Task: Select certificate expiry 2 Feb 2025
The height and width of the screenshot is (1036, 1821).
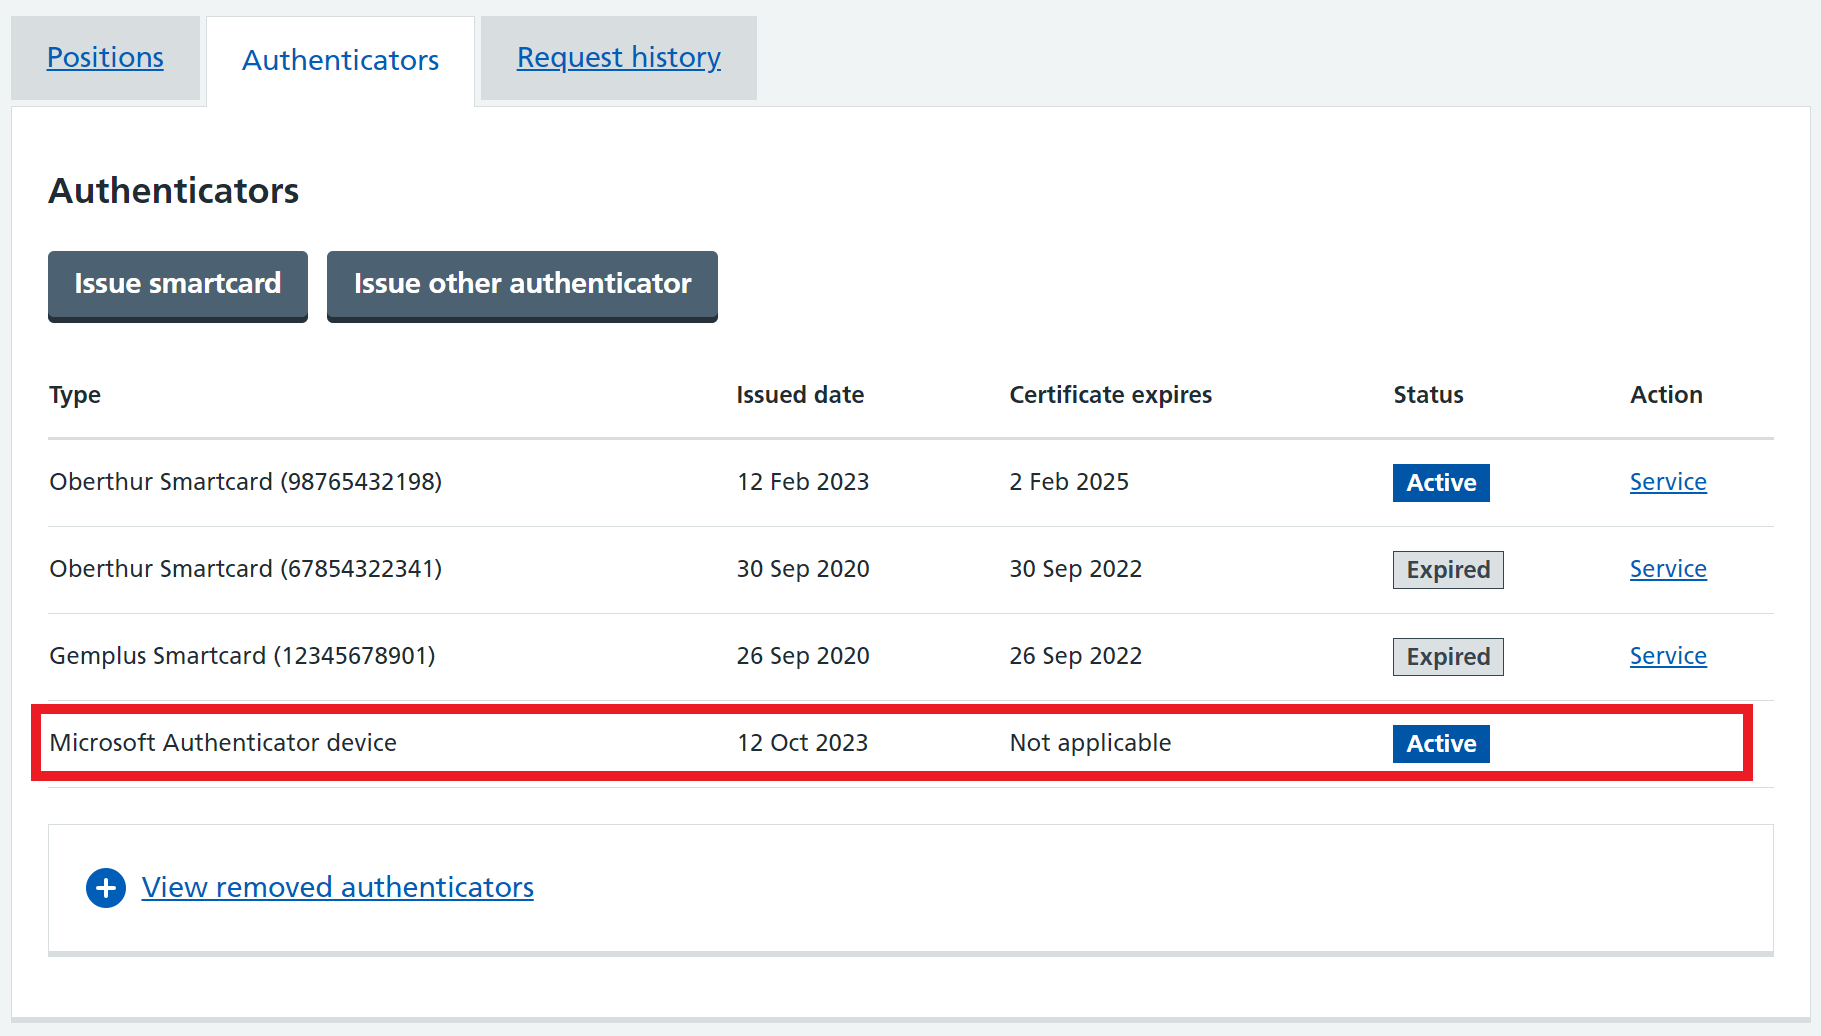Action: [1069, 482]
